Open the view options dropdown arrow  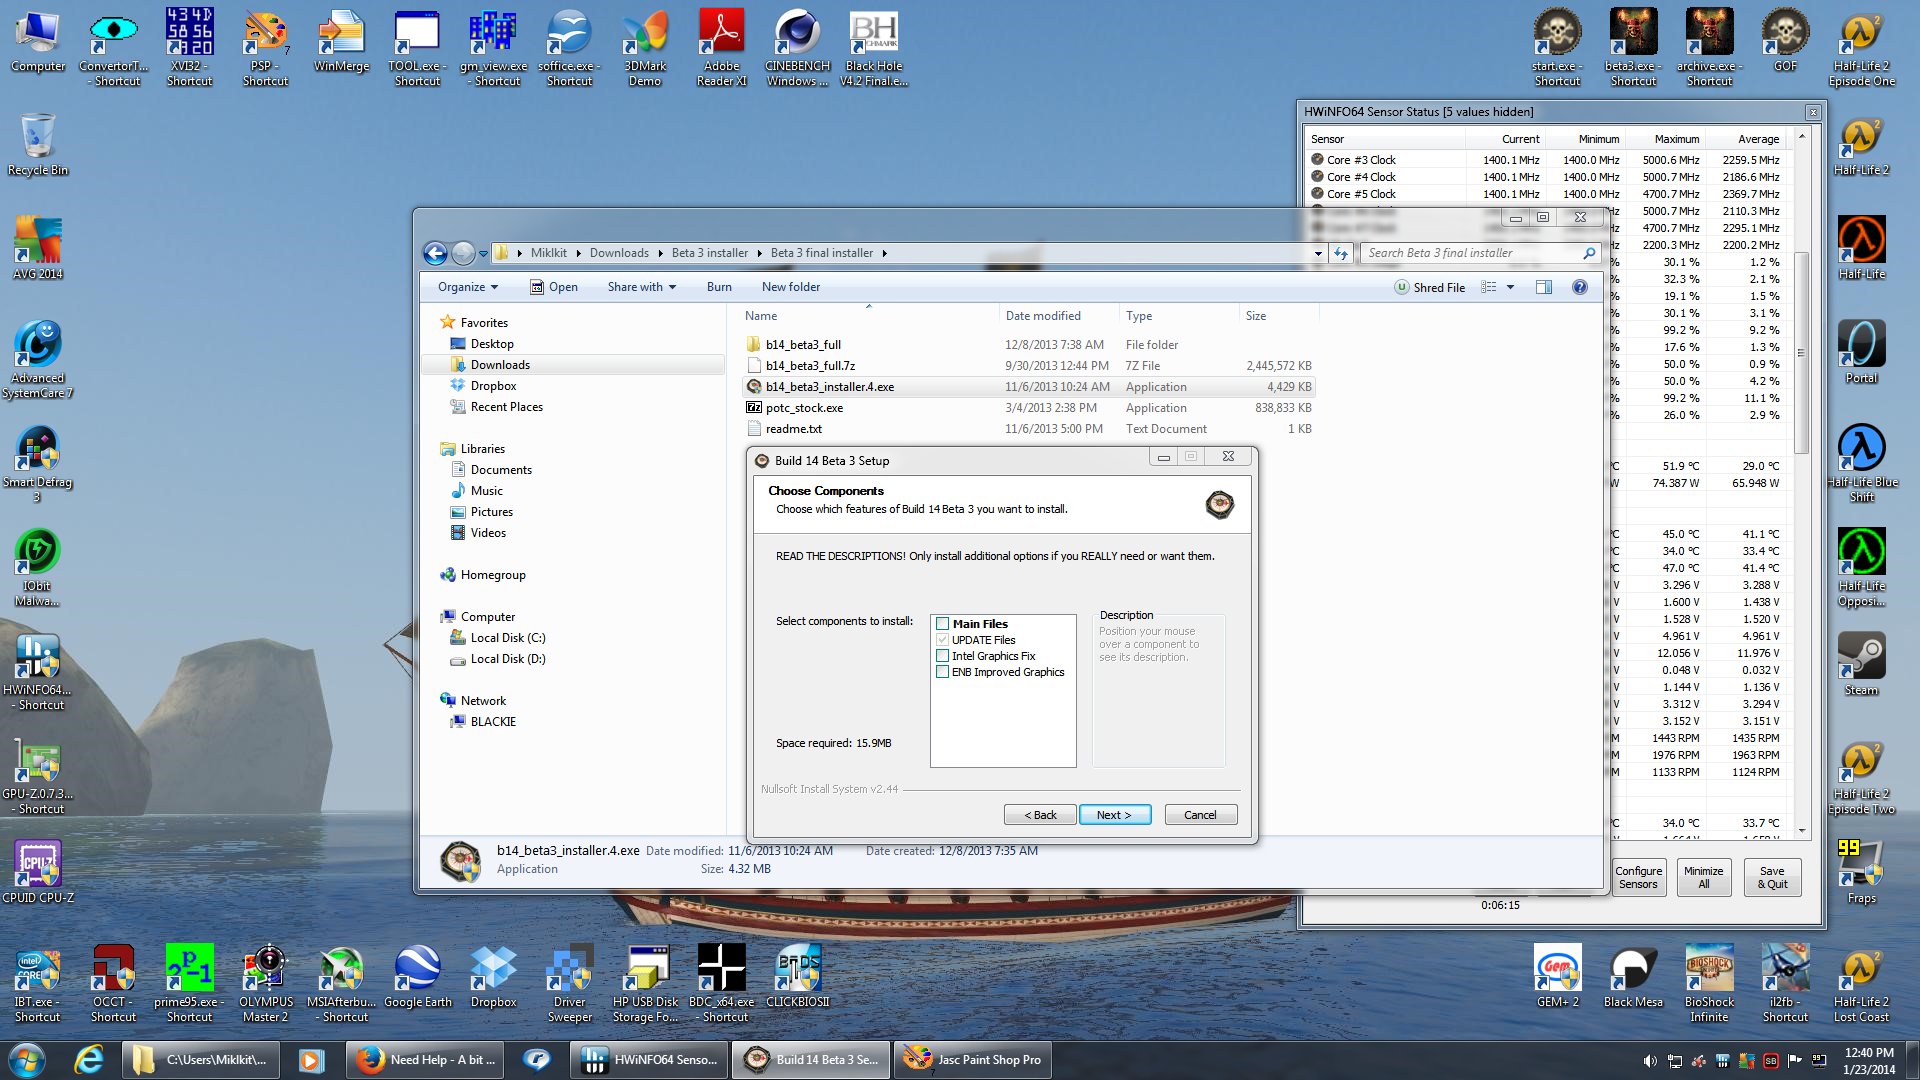point(1510,287)
